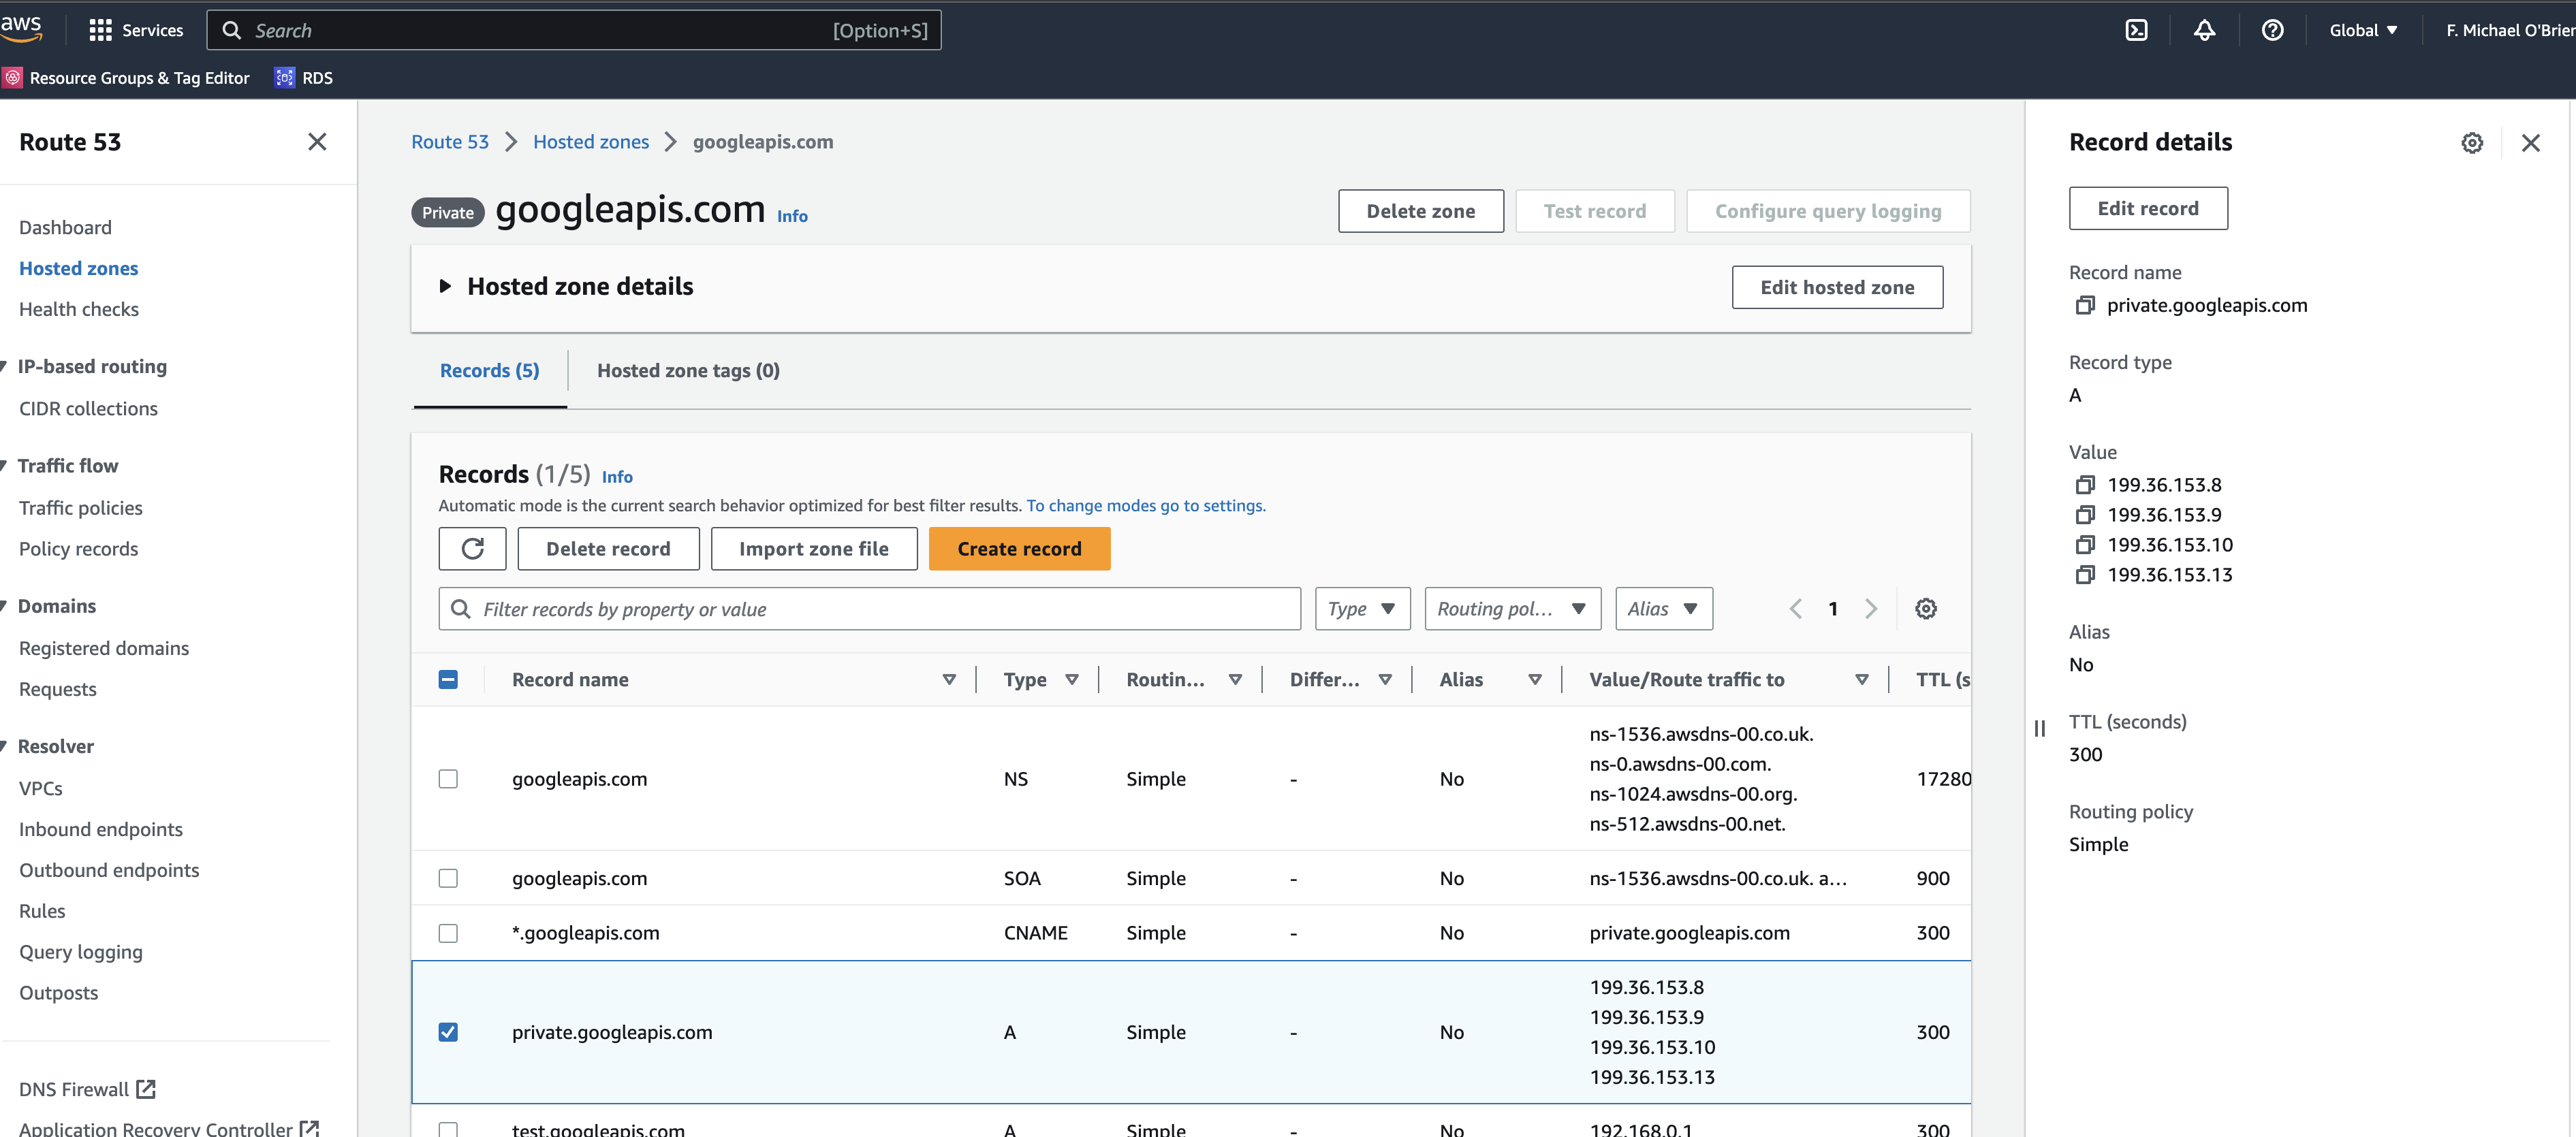This screenshot has width=2576, height=1137.
Task: Expand the Hosted zone details section
Action: point(446,286)
